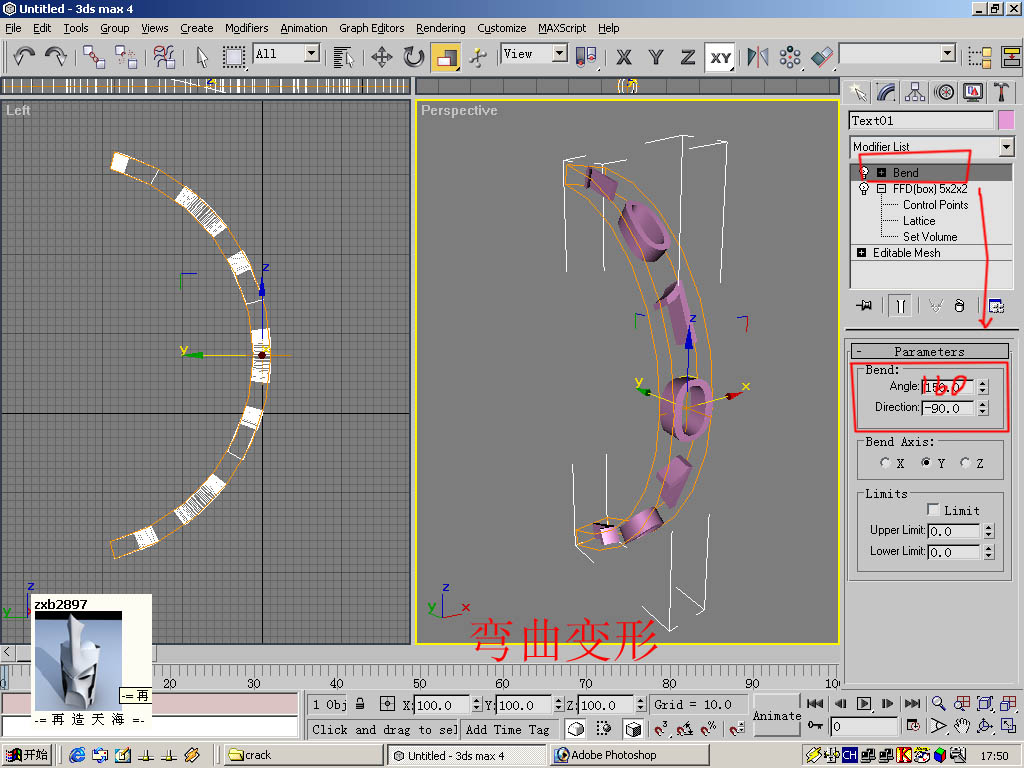Remove modifier using the trash can icon

[959, 306]
